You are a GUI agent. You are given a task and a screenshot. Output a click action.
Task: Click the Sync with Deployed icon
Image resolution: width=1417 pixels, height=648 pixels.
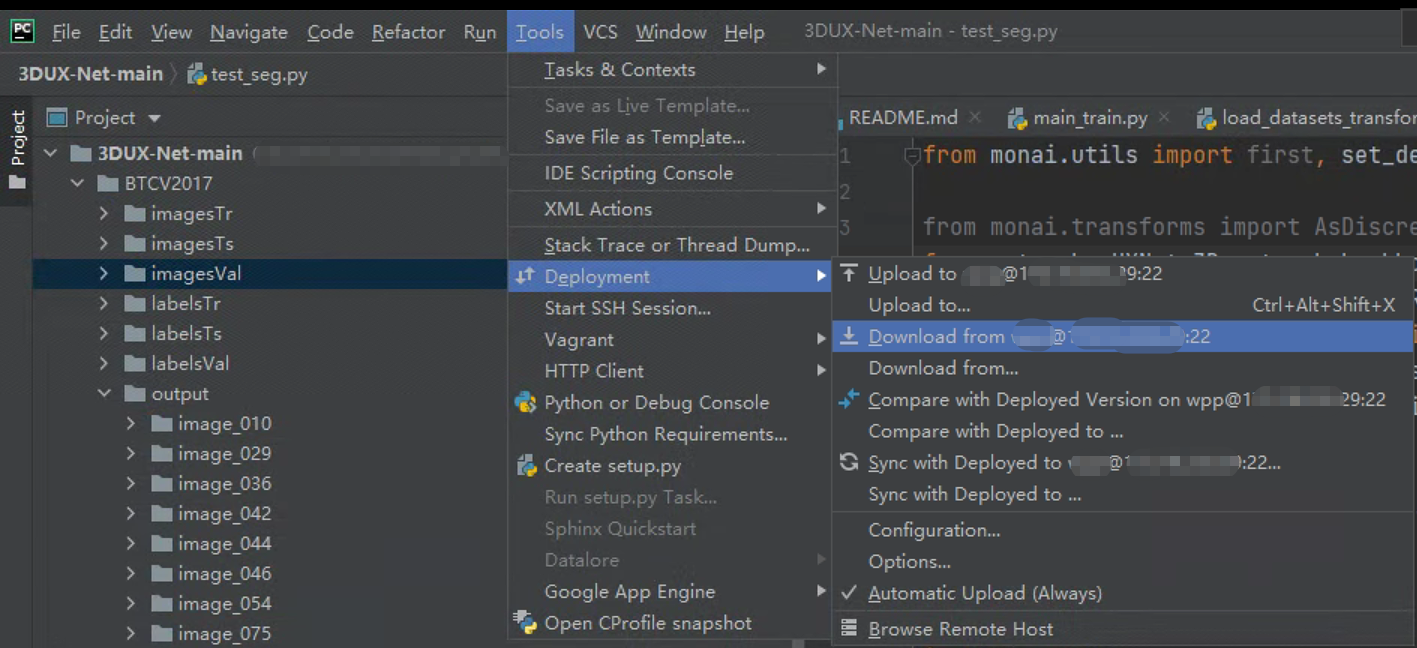(849, 462)
